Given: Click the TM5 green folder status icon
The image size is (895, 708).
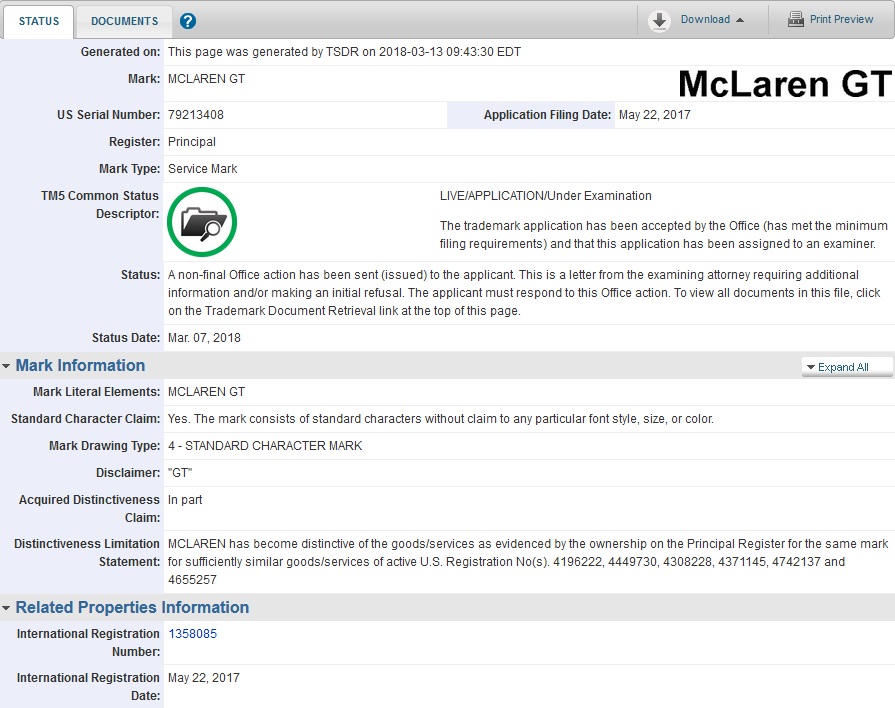Looking at the screenshot, I should coord(200,222).
